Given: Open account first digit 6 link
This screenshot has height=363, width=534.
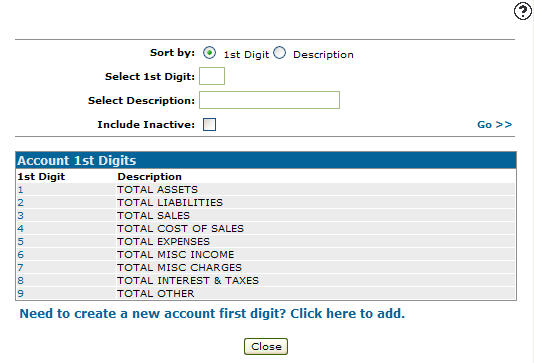Looking at the screenshot, I should pyautogui.click(x=20, y=254).
